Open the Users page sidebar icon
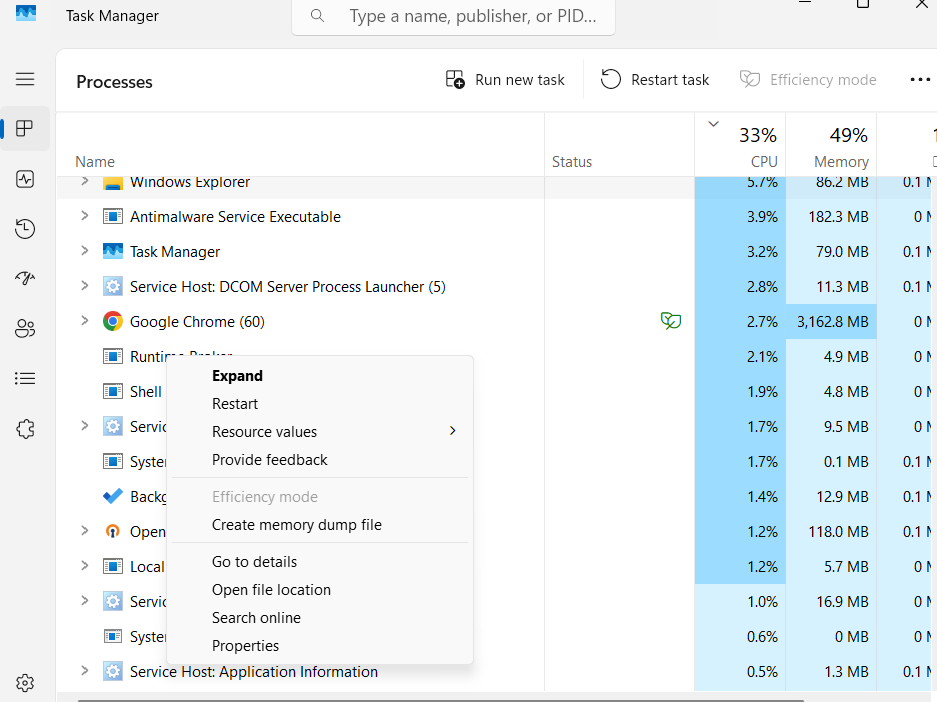The height and width of the screenshot is (702, 937). 25,329
